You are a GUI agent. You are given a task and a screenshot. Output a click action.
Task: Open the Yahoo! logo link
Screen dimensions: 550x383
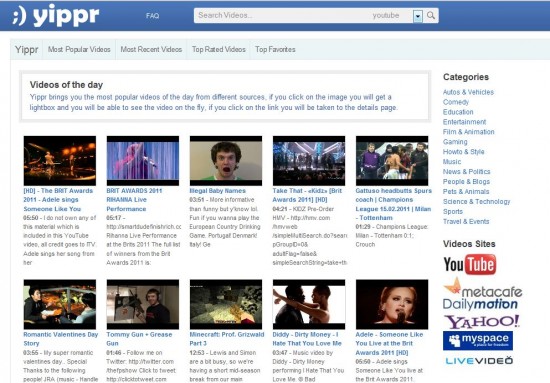point(482,322)
